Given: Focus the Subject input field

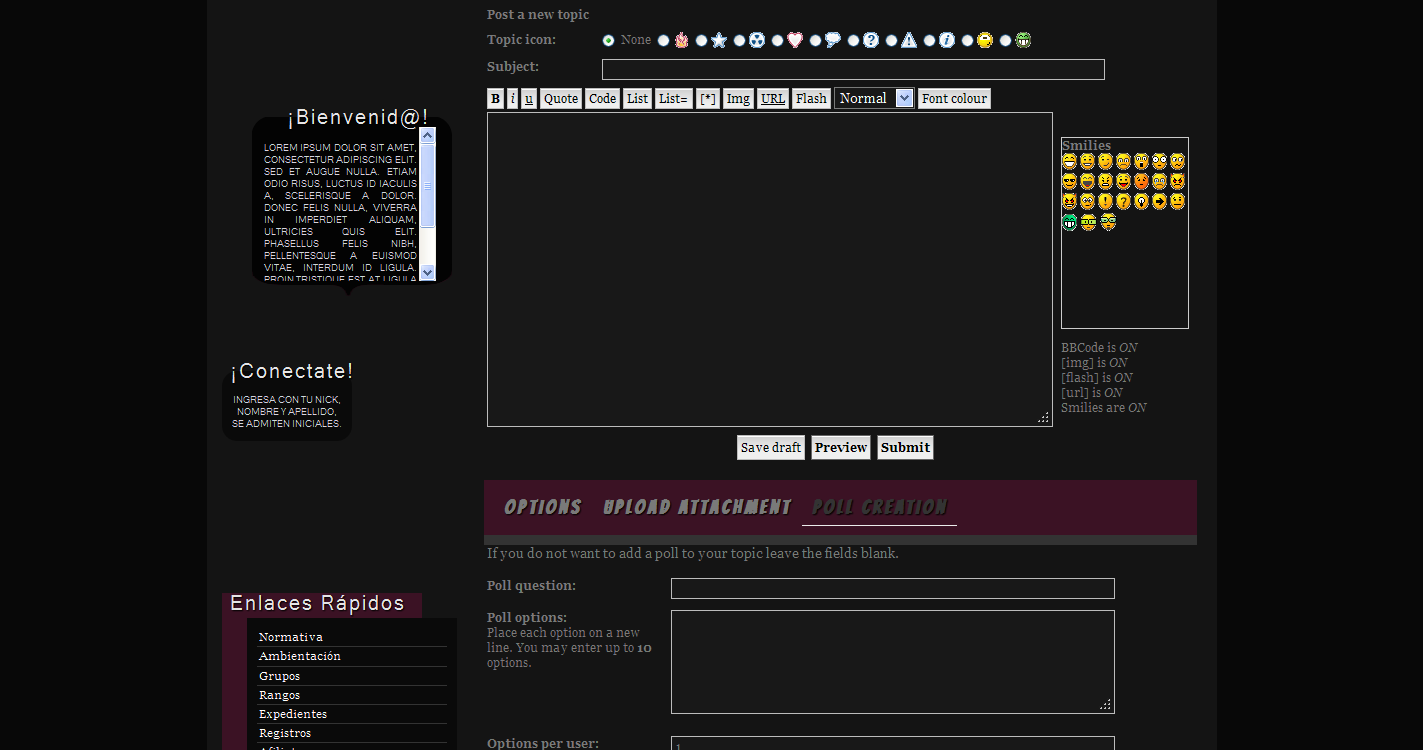Looking at the screenshot, I should pos(853,69).
